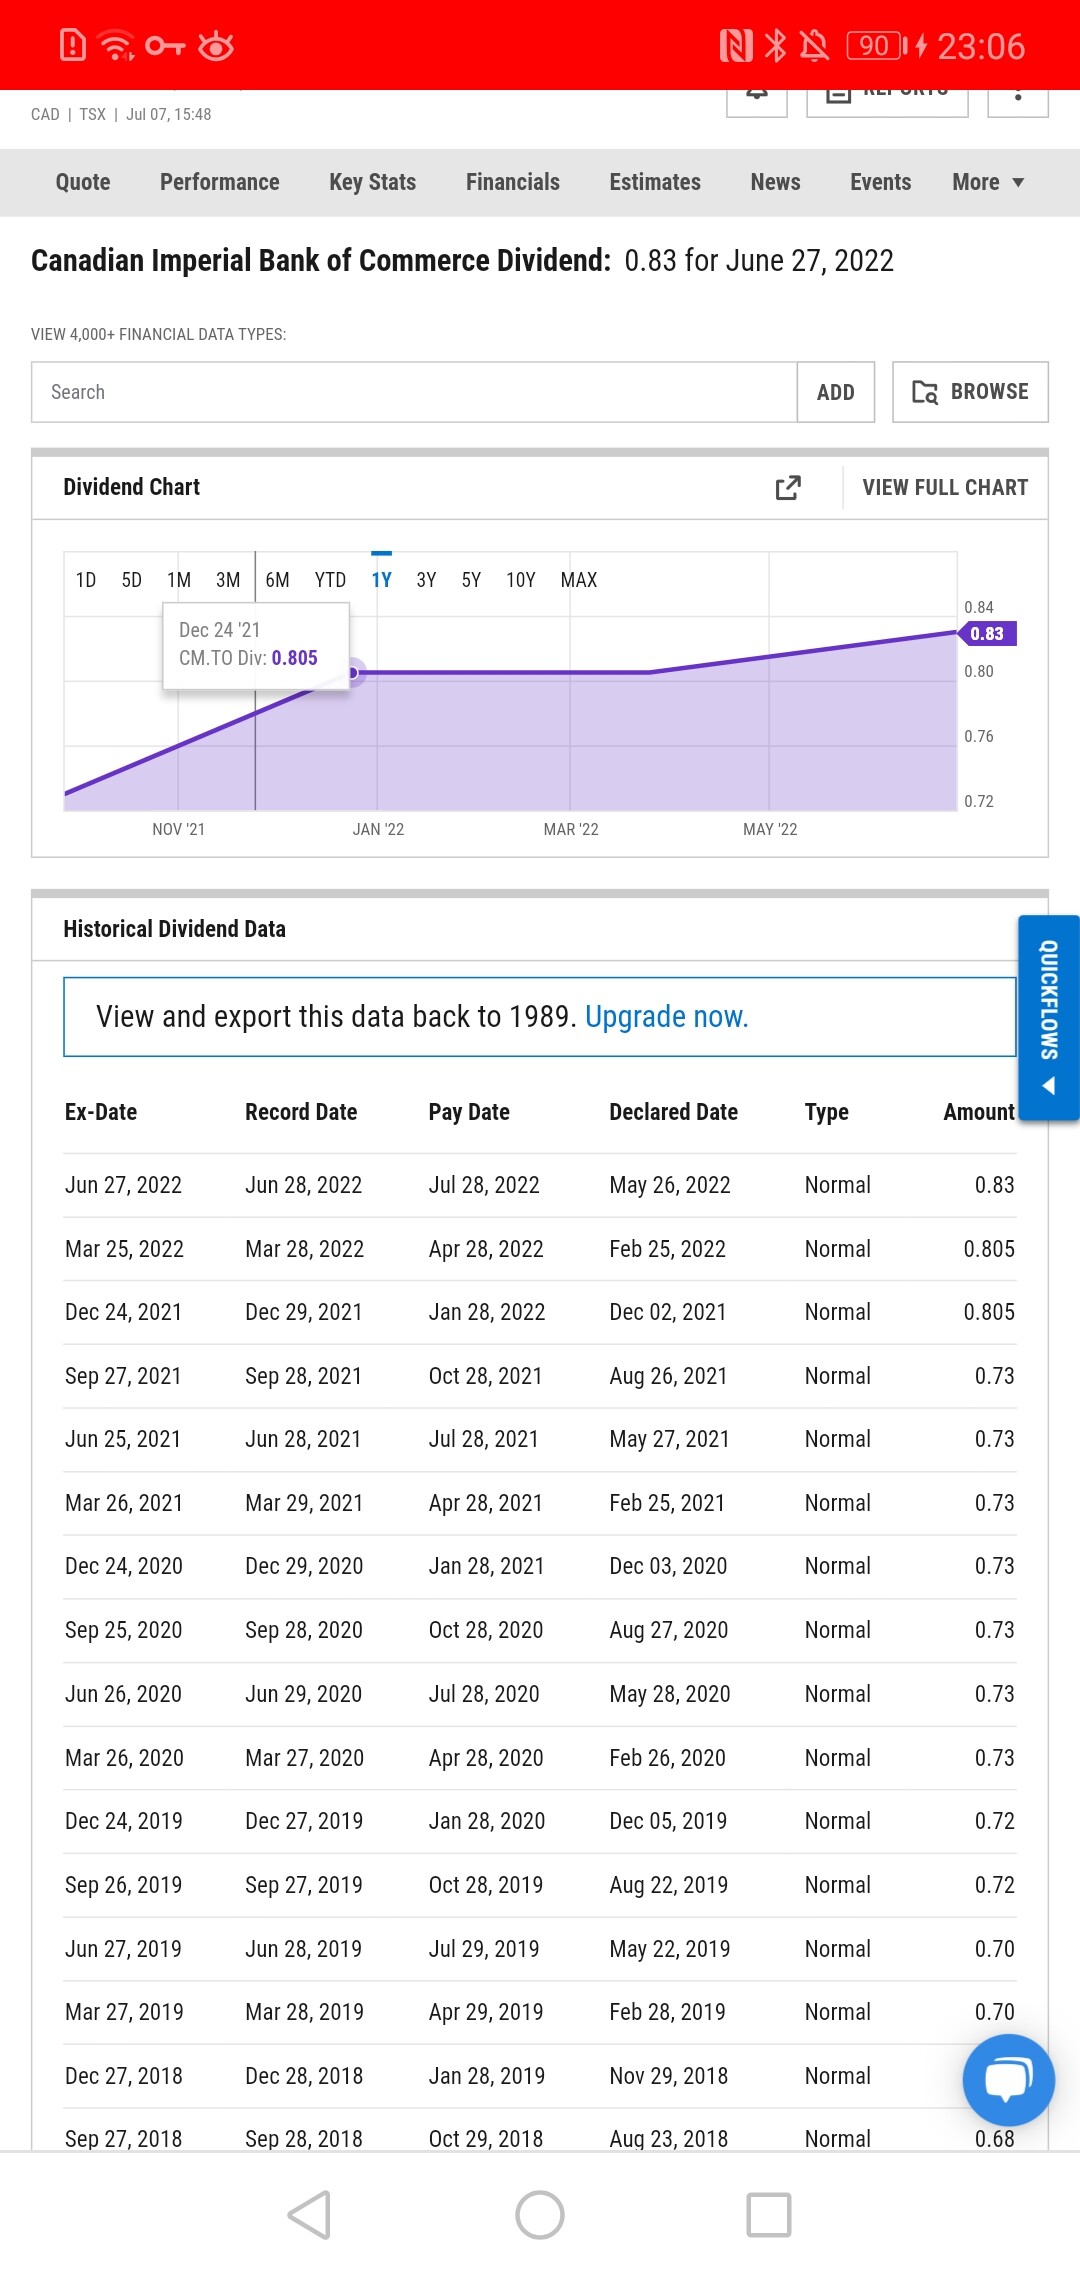Screen dimensions: 1080x2280
Task: Expand the More navigation dropdown
Action: pos(988,182)
